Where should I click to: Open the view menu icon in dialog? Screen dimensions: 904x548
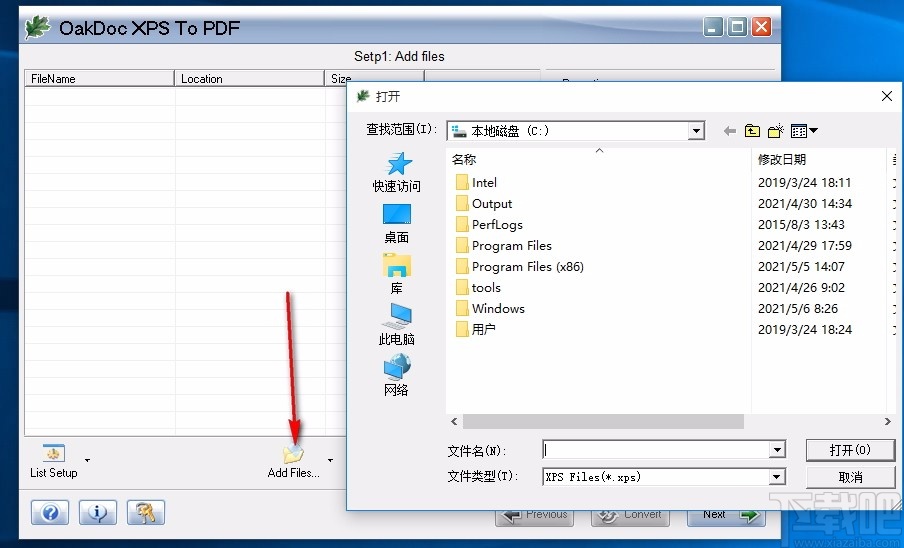(804, 131)
